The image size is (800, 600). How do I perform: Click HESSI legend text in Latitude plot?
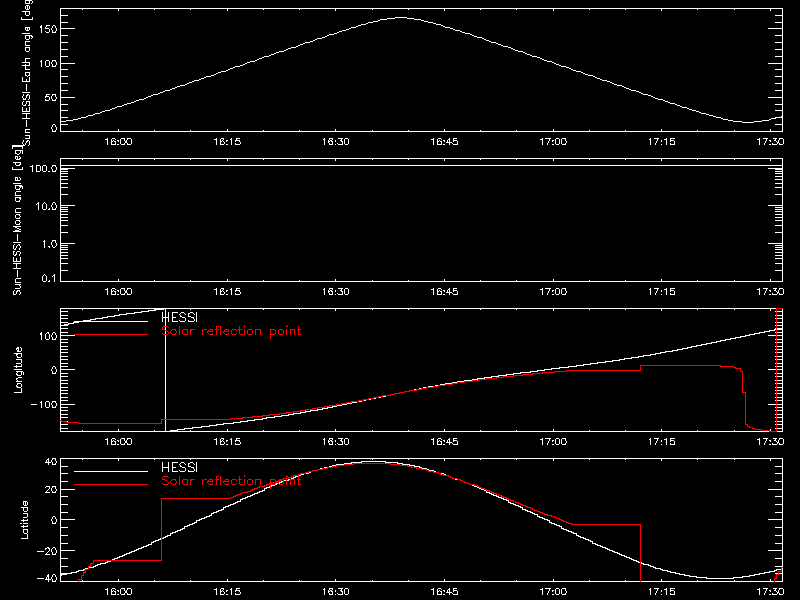pos(180,467)
